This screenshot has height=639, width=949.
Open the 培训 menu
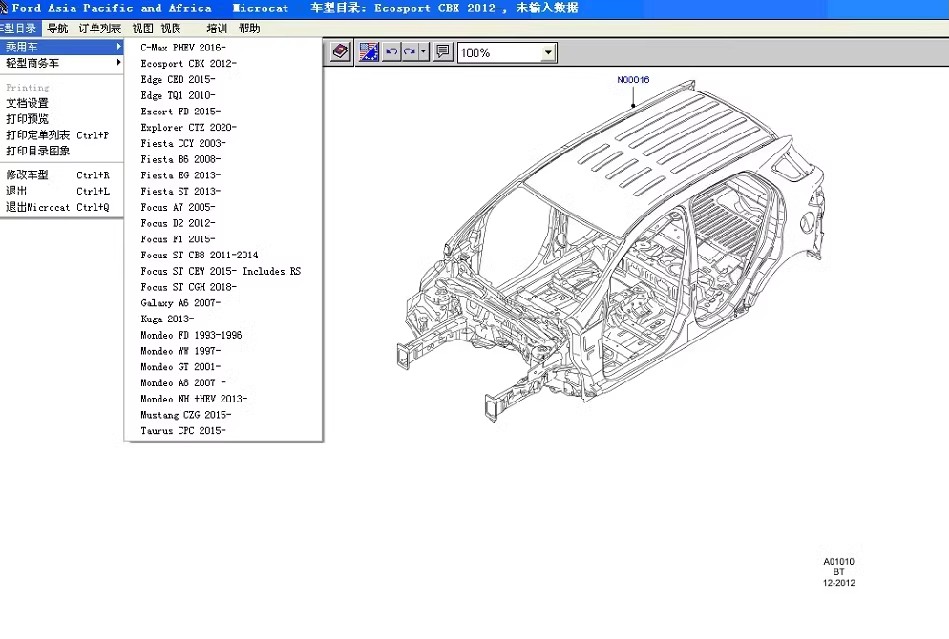216,28
